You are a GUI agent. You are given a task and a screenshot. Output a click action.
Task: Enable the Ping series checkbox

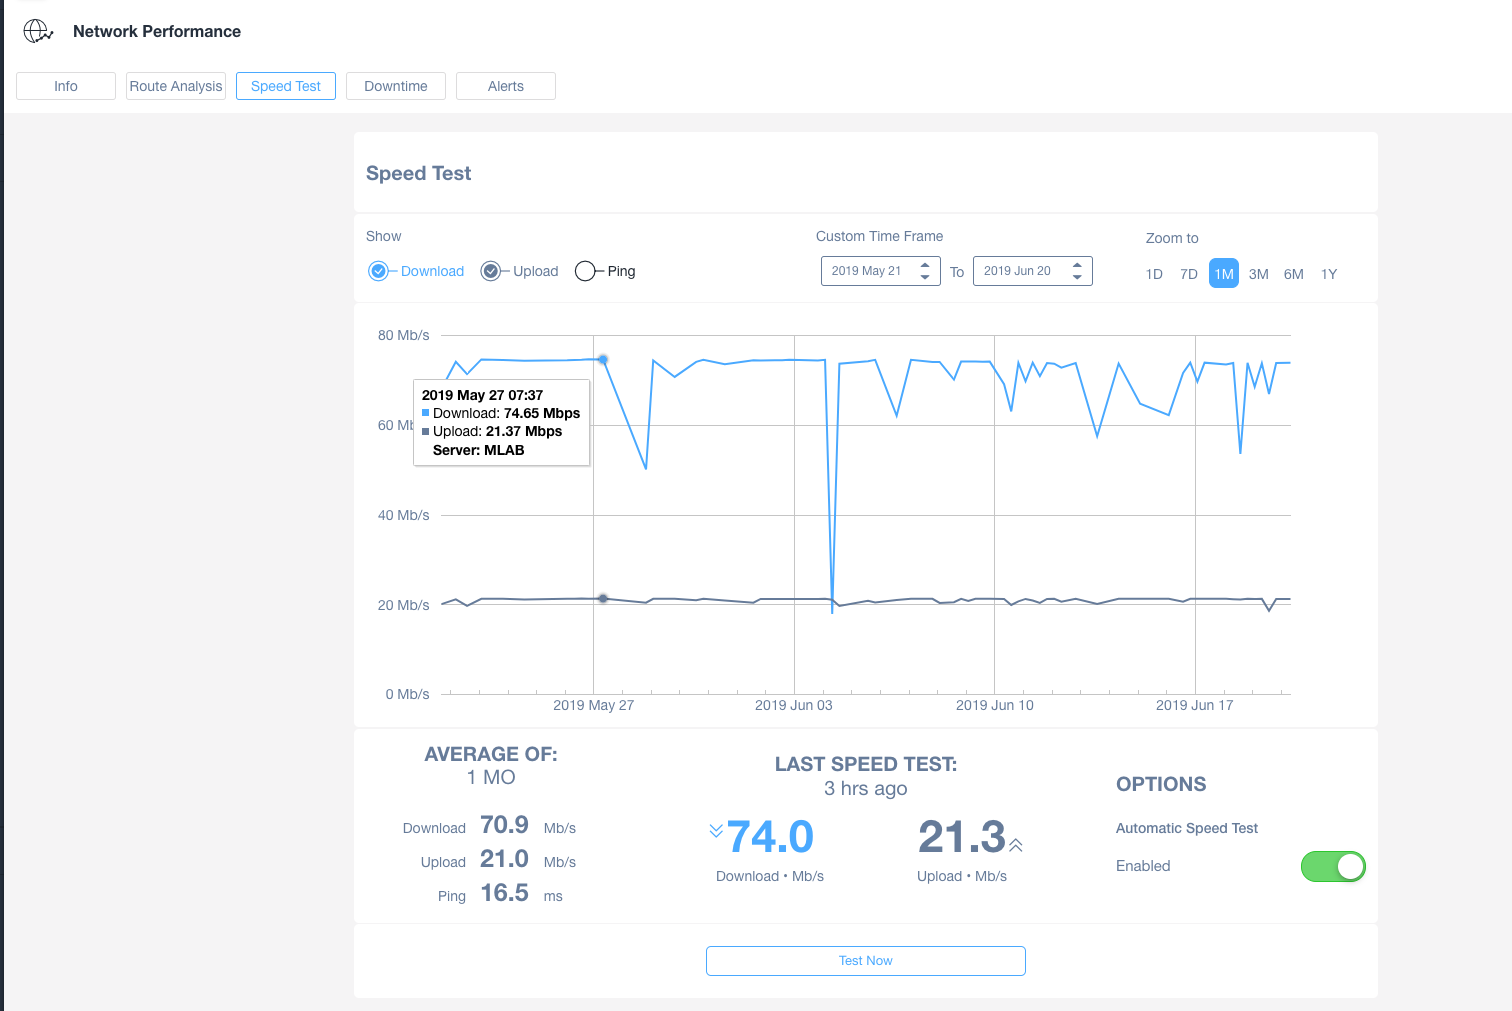click(585, 271)
